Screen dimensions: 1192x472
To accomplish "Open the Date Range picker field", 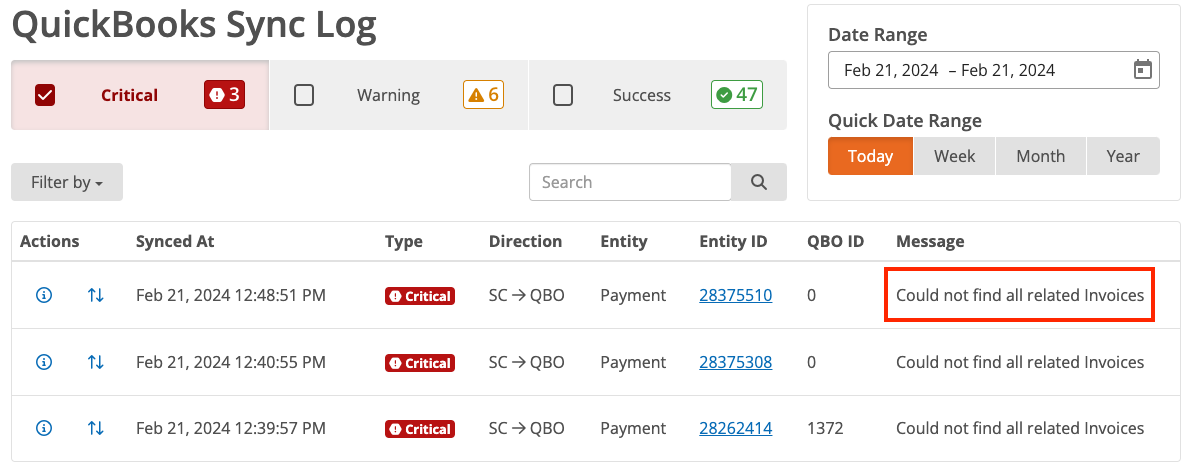I will pos(994,70).
